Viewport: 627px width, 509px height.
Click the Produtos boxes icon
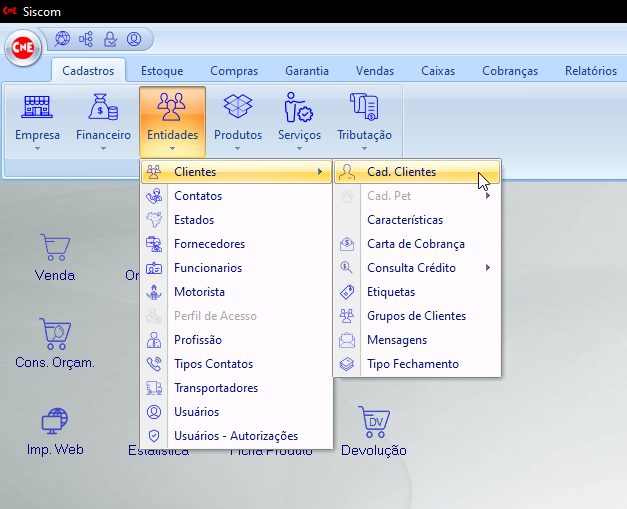238,107
